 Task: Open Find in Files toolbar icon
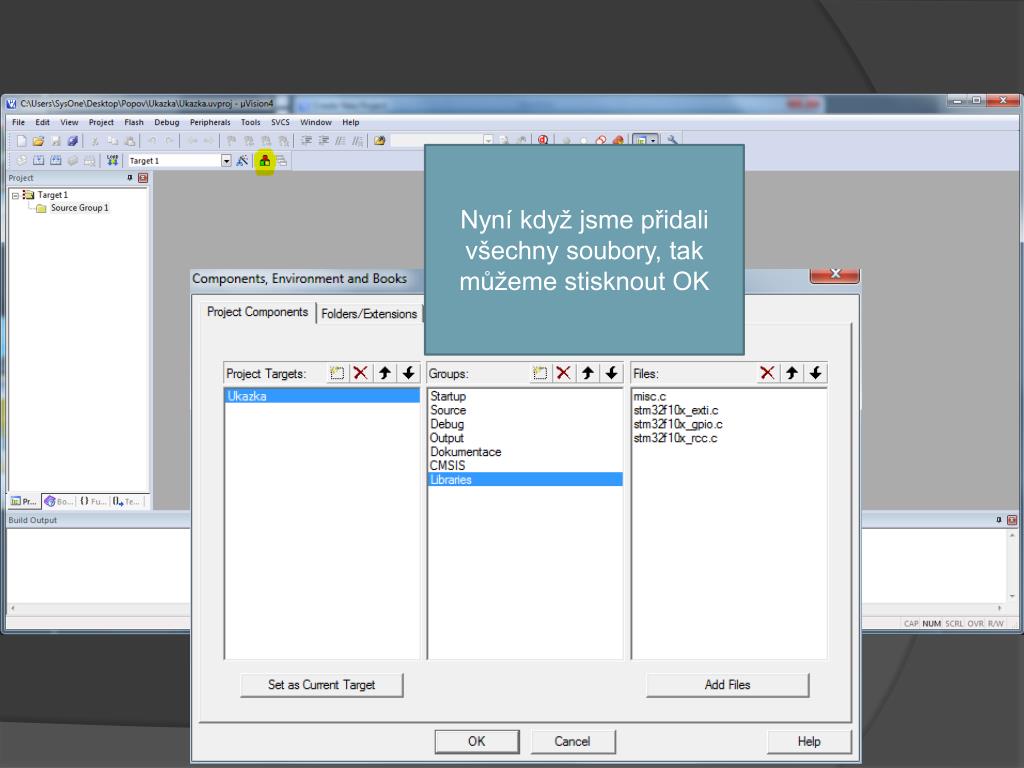[379, 140]
